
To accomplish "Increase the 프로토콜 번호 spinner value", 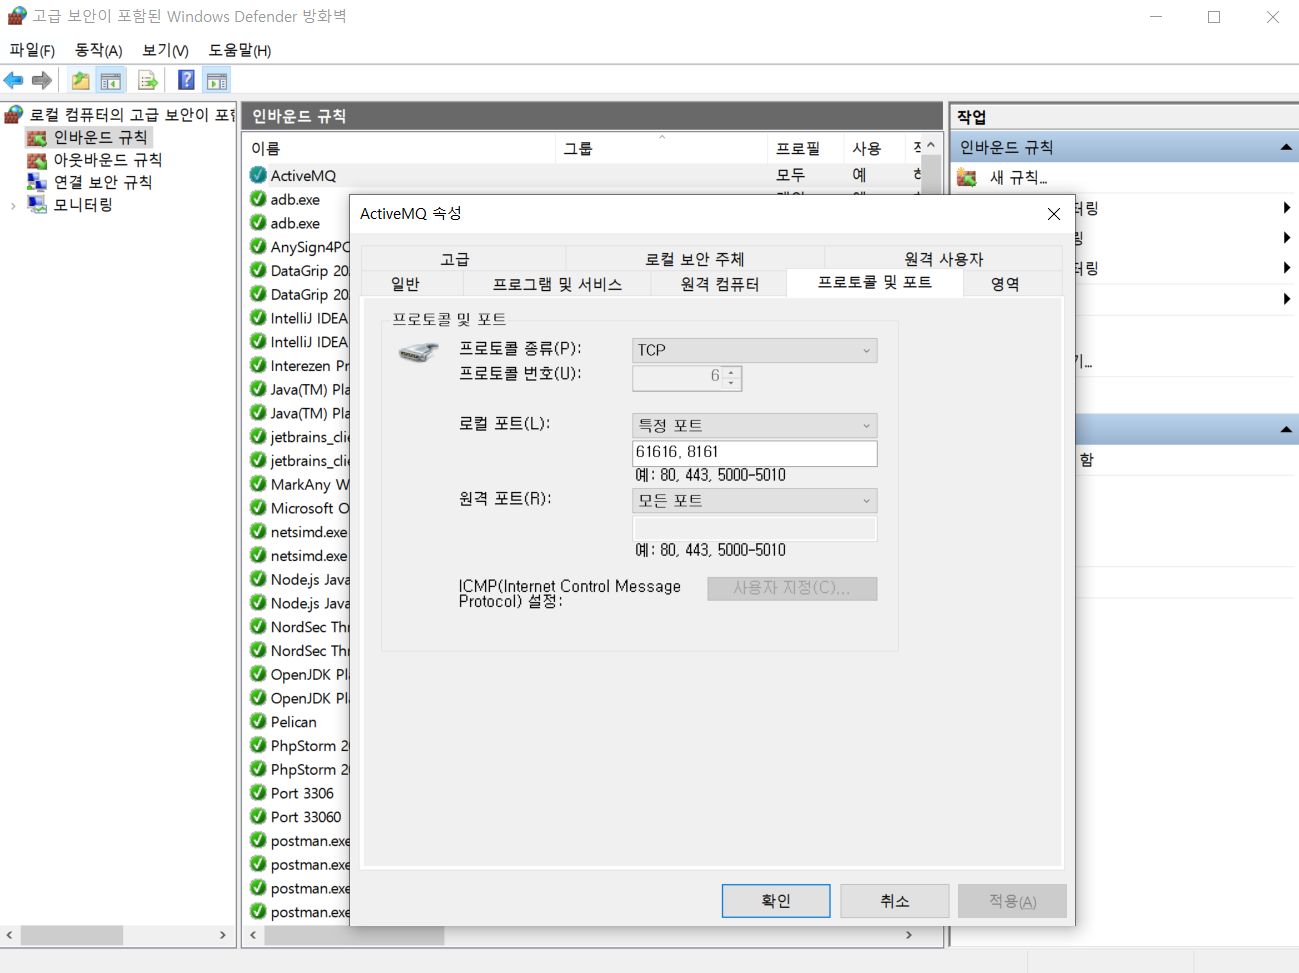I will 732,372.
